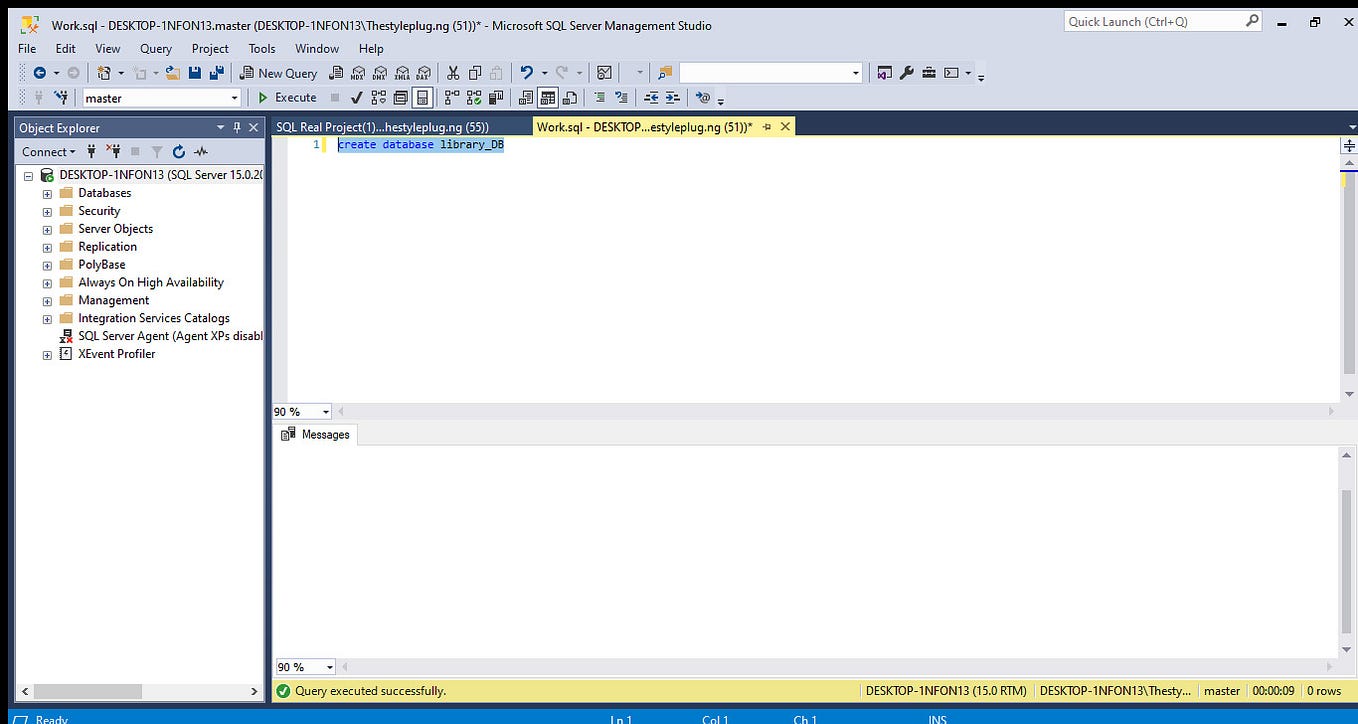Click the Execute button
The height and width of the screenshot is (724, 1358).
pos(287,97)
